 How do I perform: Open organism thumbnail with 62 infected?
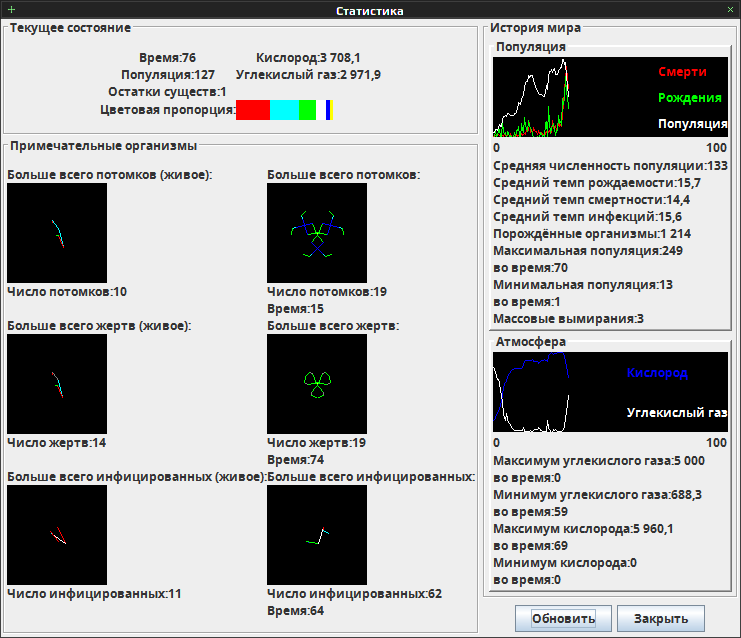[x=317, y=535]
